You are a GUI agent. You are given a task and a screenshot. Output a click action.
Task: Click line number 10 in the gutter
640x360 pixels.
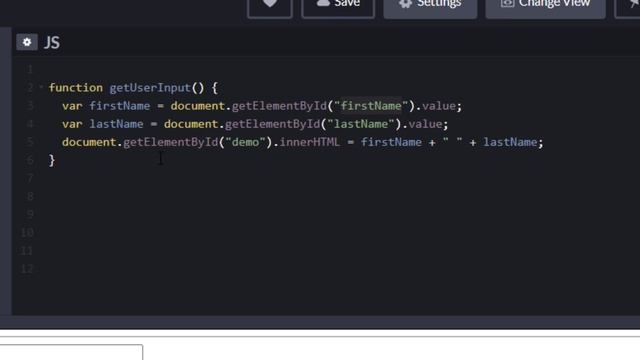pos(27,233)
